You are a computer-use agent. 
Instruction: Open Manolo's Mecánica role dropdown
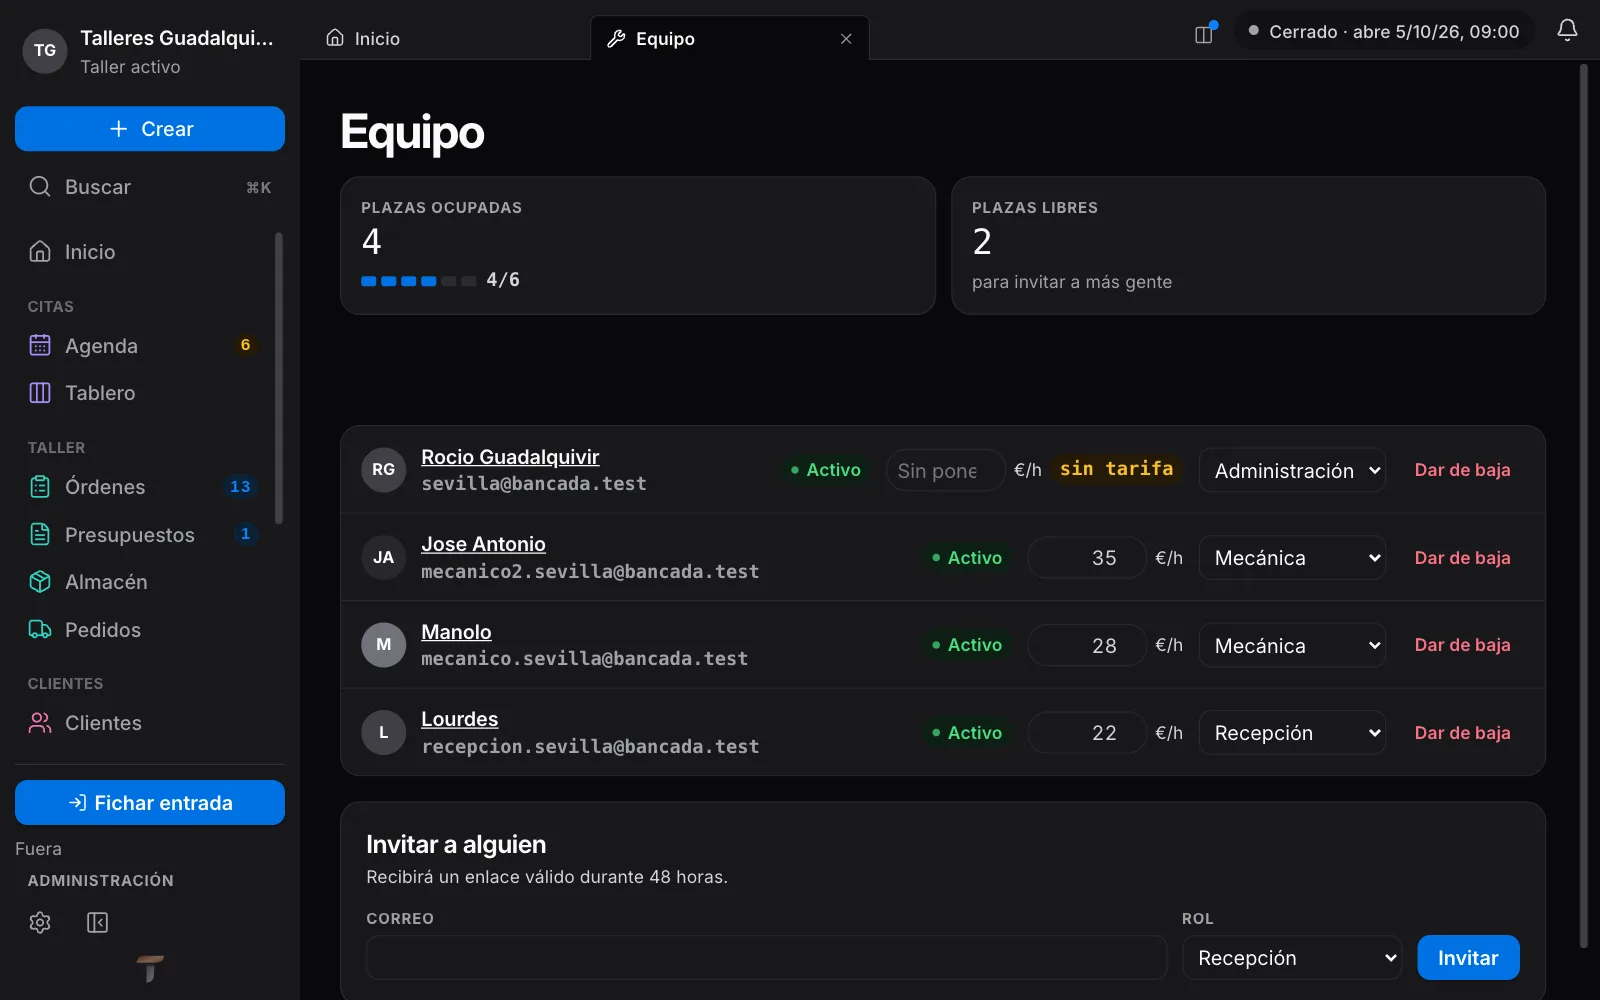[1292, 645]
